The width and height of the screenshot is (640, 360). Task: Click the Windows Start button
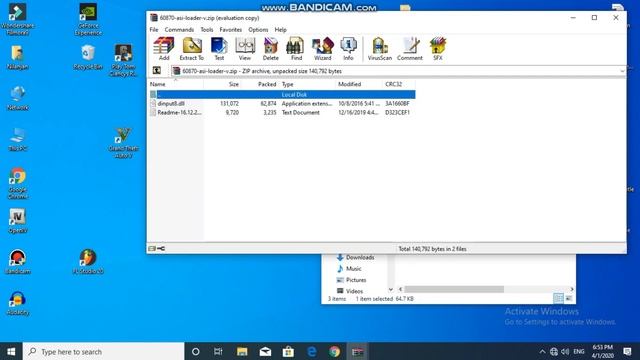pyautogui.click(x=11, y=351)
